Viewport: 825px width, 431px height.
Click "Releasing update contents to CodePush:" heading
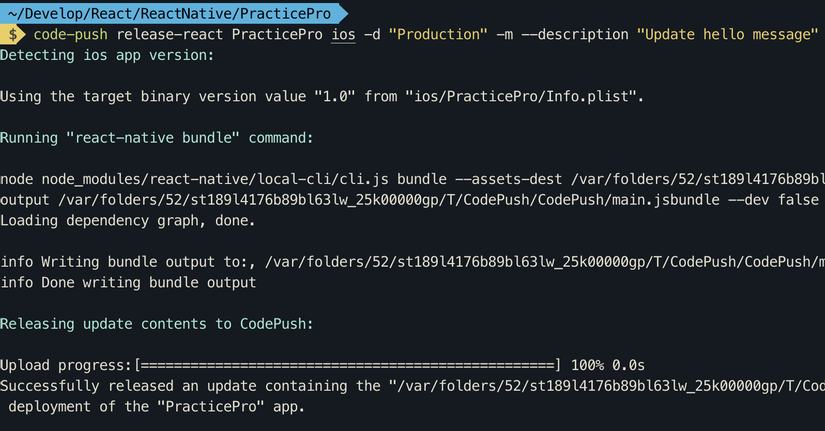coord(157,324)
